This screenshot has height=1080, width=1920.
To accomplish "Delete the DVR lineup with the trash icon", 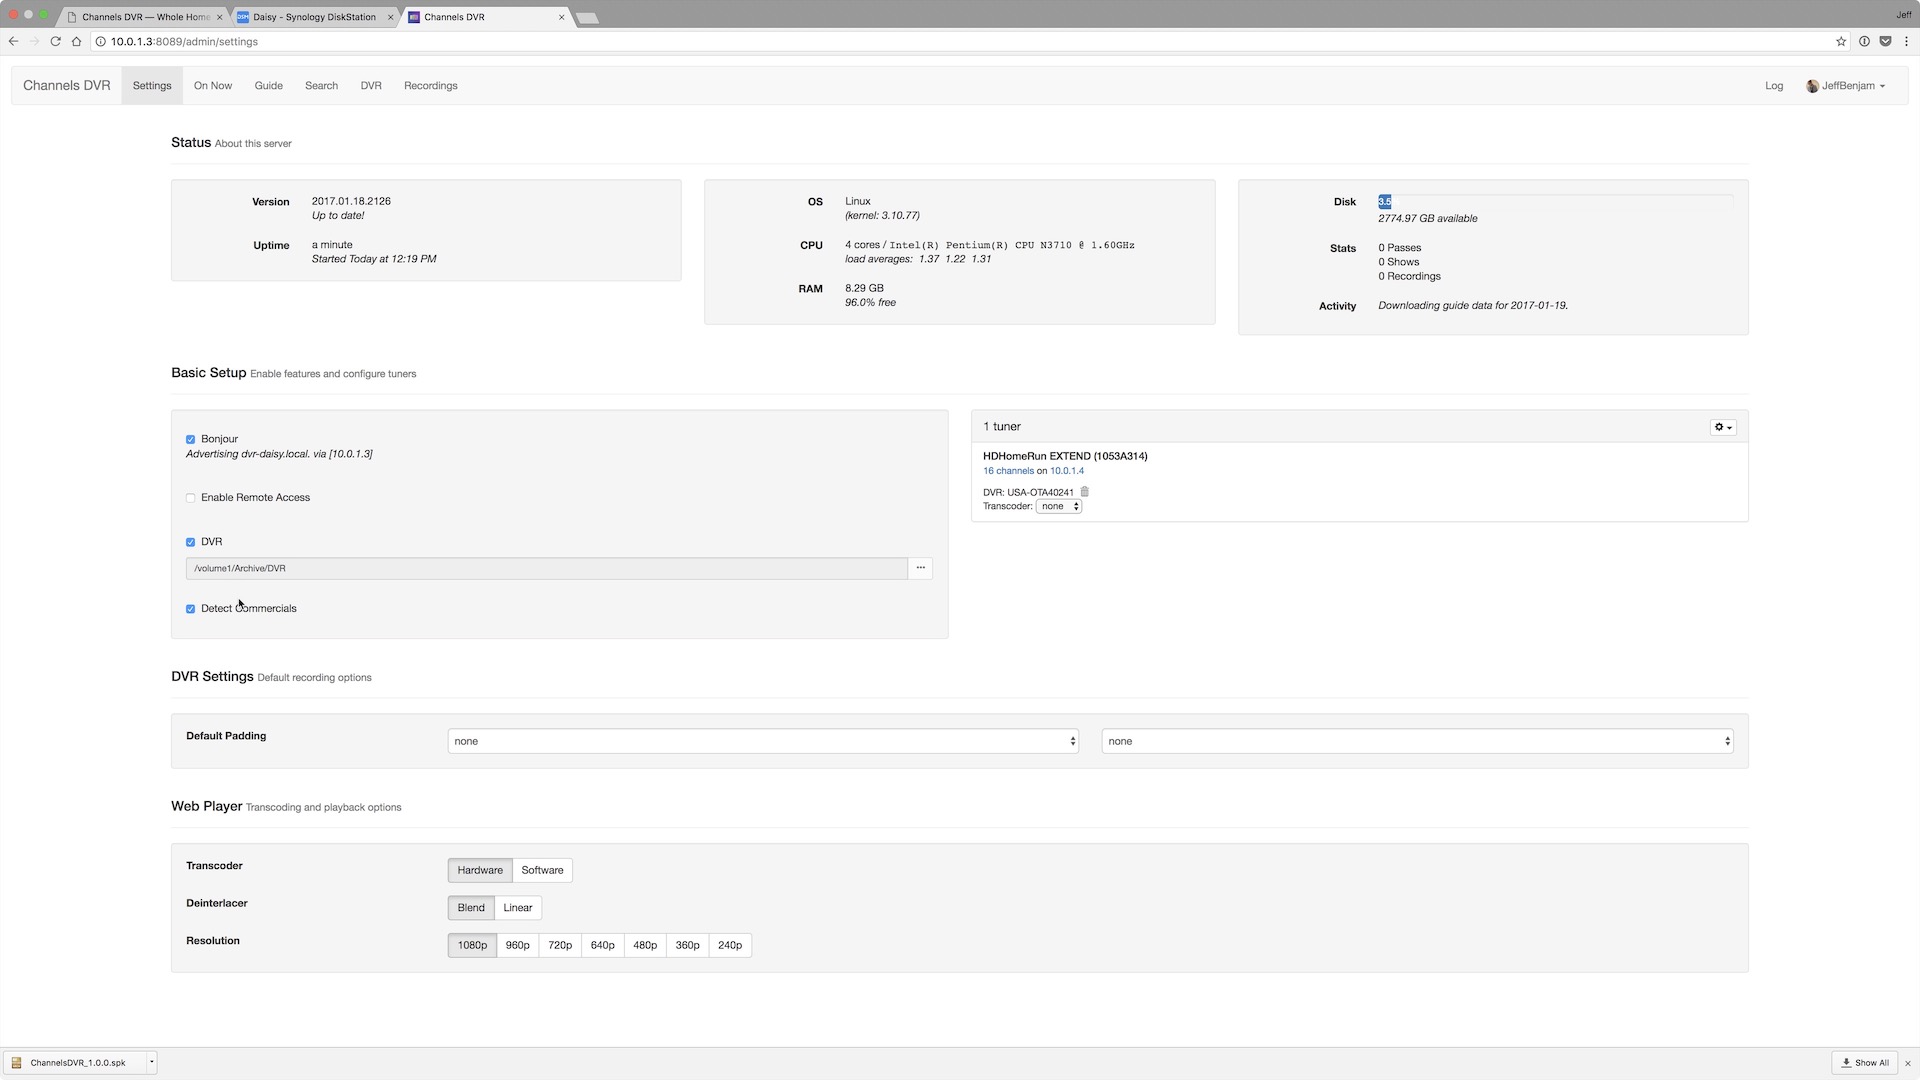I will click(x=1084, y=492).
